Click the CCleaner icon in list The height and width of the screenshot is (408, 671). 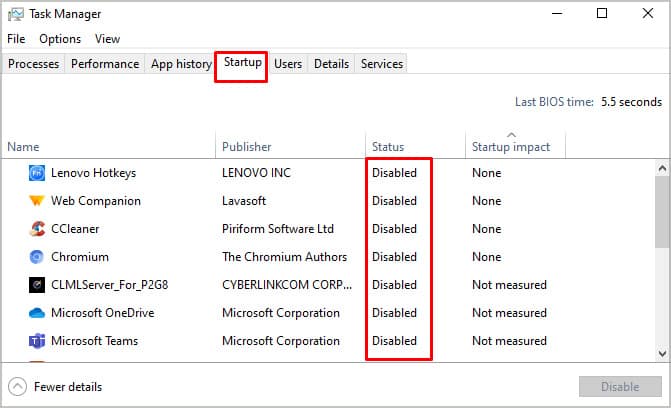click(x=37, y=229)
